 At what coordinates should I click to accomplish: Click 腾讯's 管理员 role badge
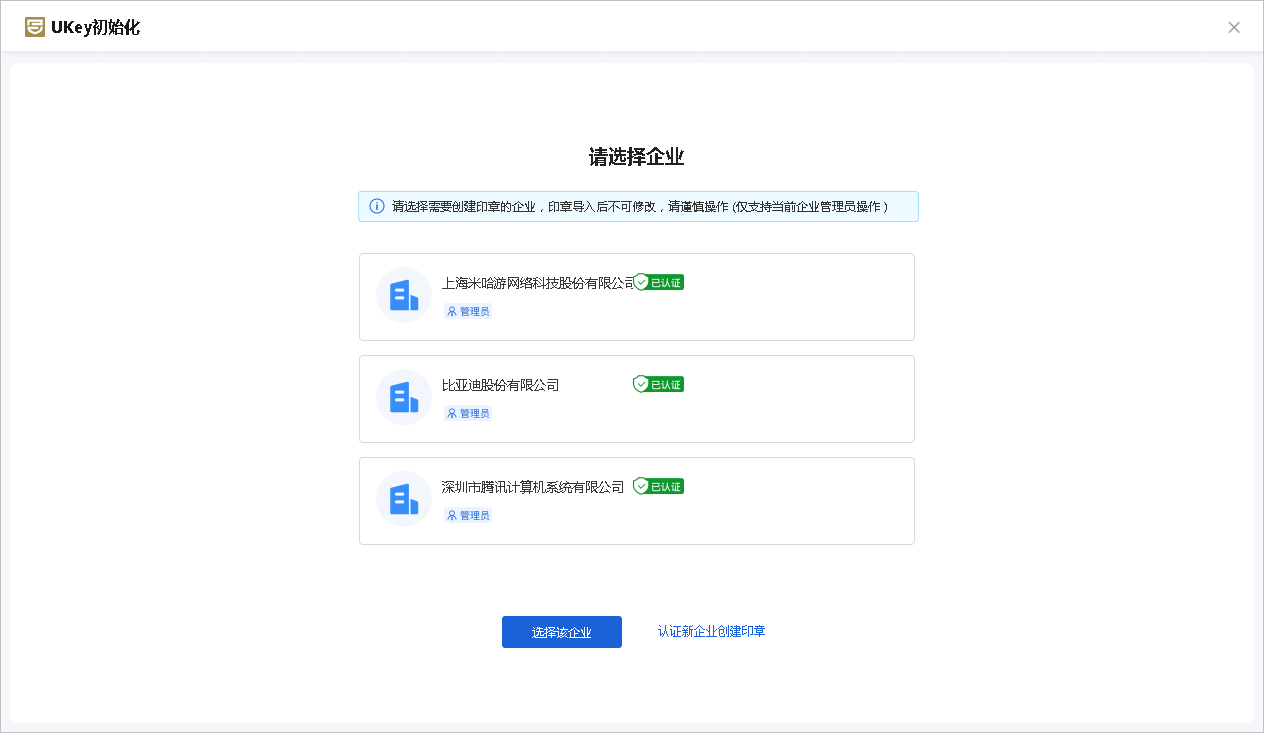pos(468,514)
